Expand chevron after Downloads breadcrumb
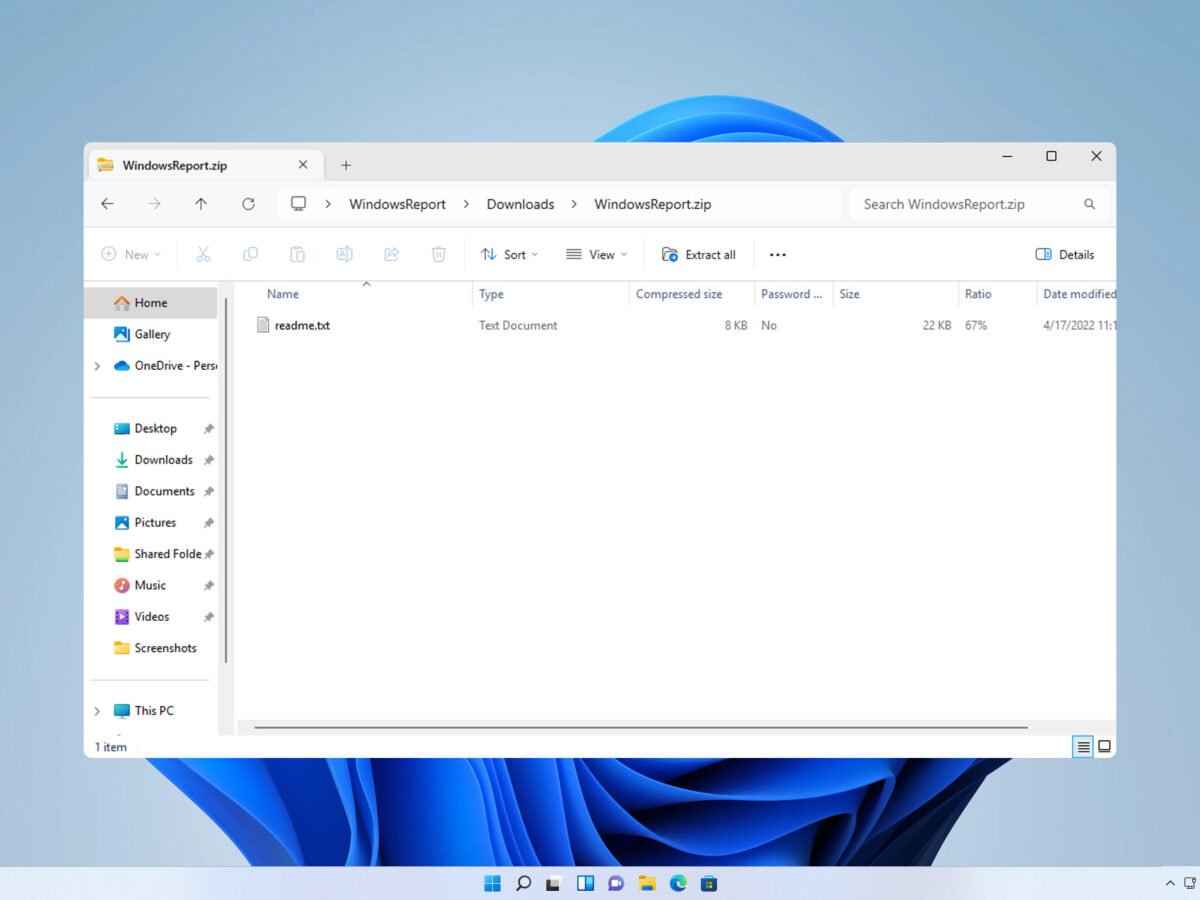 point(574,204)
